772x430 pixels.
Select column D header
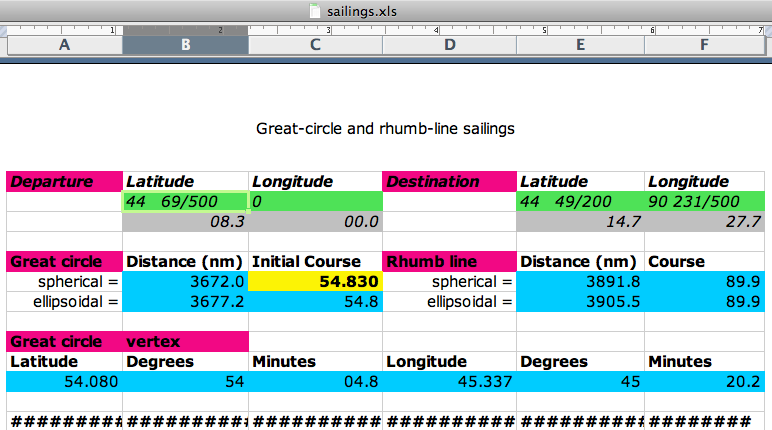pos(449,45)
